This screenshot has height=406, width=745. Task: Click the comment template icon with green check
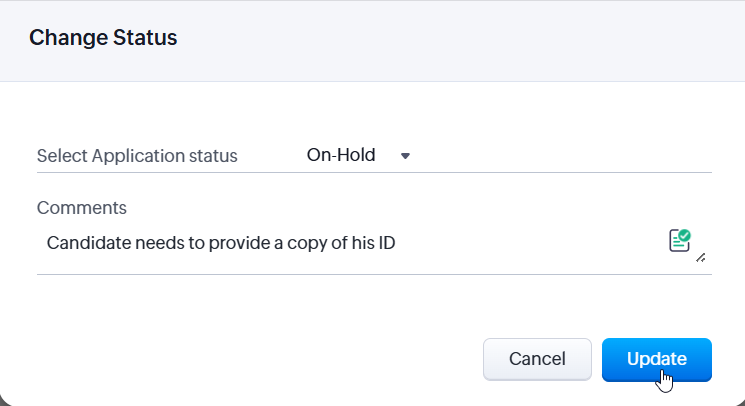680,240
